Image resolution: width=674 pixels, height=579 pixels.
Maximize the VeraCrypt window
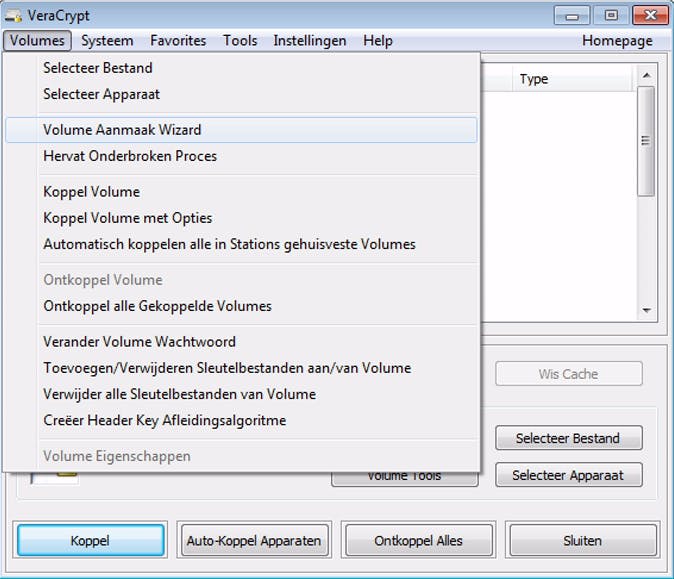point(611,16)
